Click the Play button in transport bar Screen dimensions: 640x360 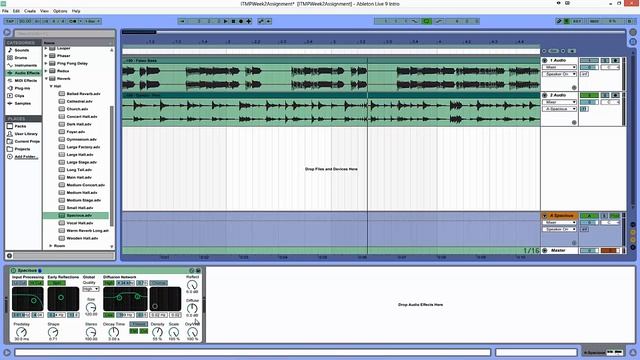225,21
